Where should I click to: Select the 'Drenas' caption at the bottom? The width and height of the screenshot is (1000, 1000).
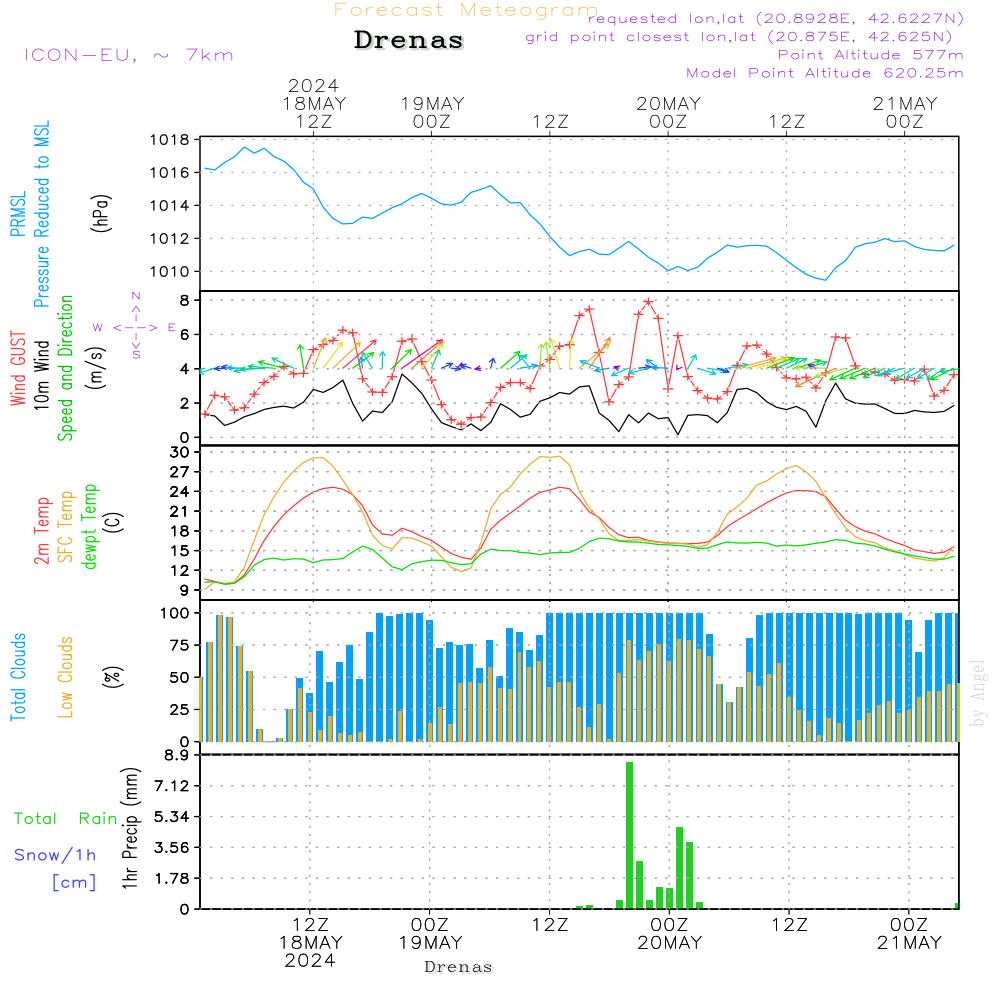[x=459, y=967]
